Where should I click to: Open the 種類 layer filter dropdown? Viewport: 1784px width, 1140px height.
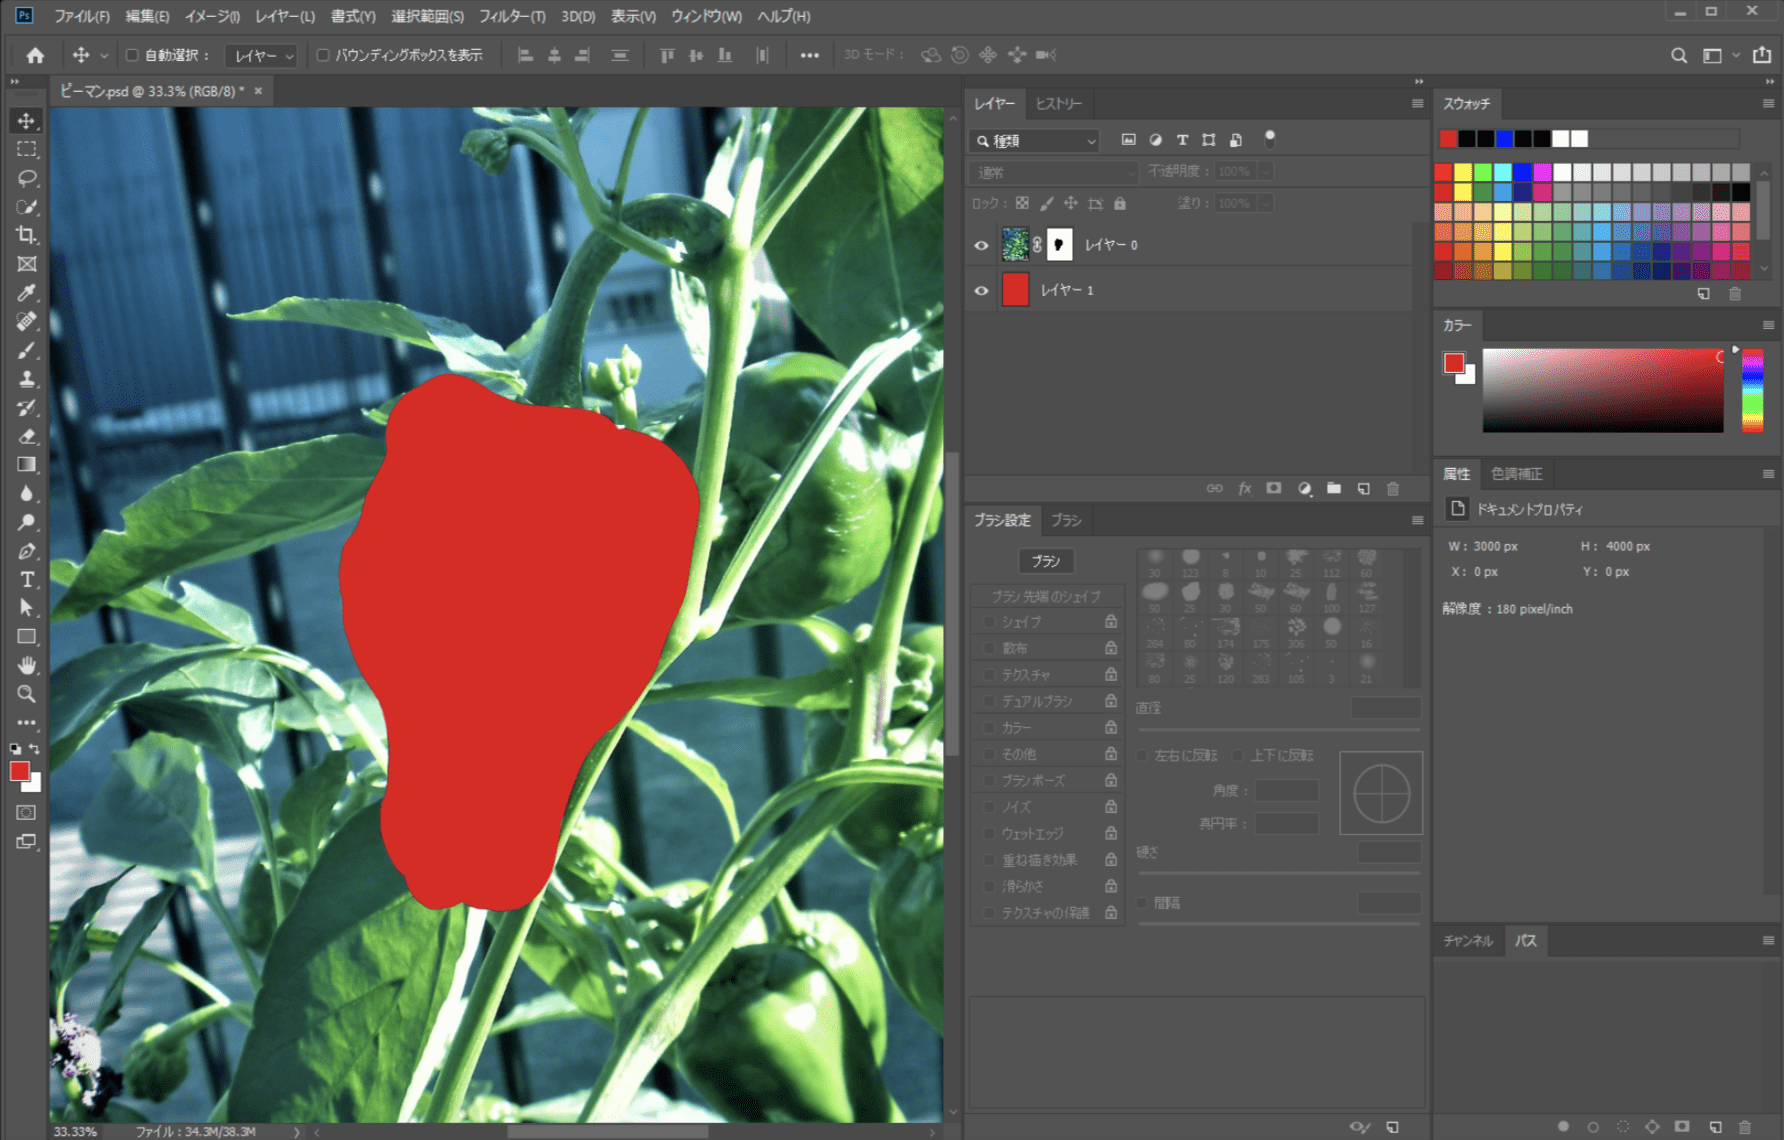point(1036,141)
